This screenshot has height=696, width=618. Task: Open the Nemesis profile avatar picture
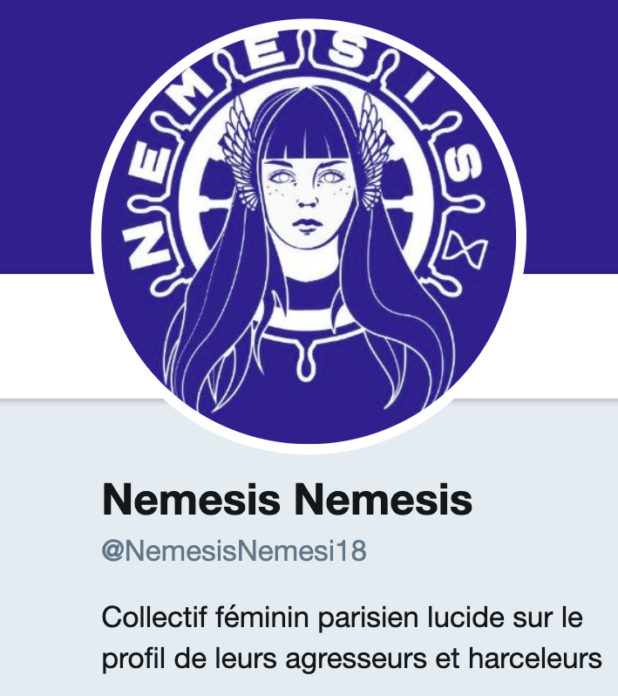coord(309,236)
